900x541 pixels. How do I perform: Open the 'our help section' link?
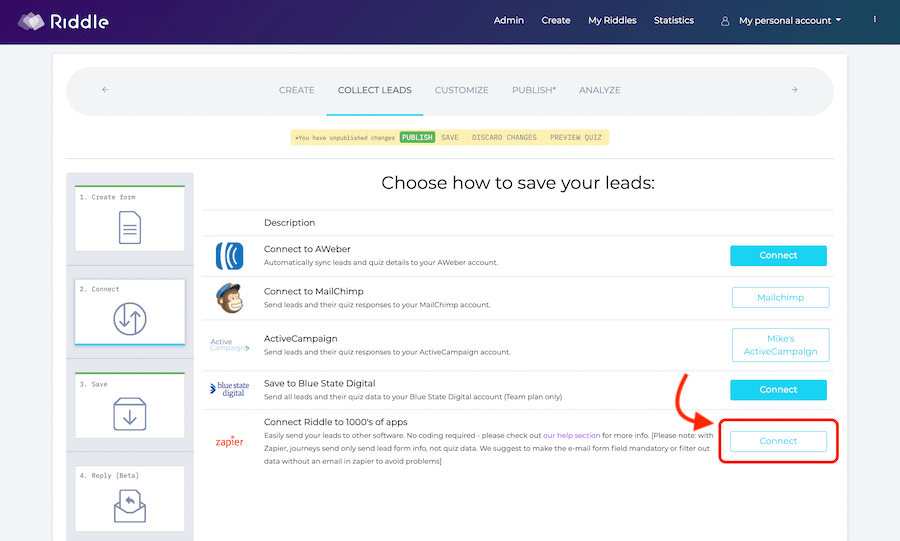click(x=572, y=435)
